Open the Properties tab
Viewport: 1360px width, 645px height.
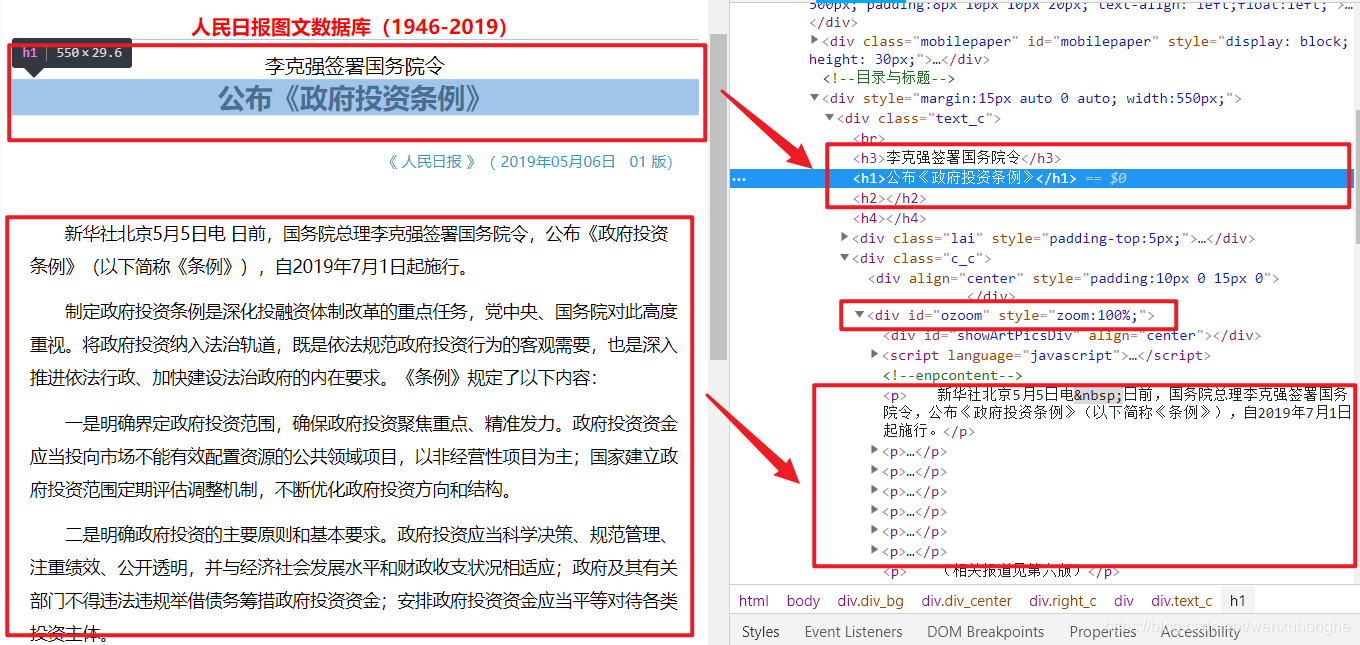pyautogui.click(x=1103, y=631)
